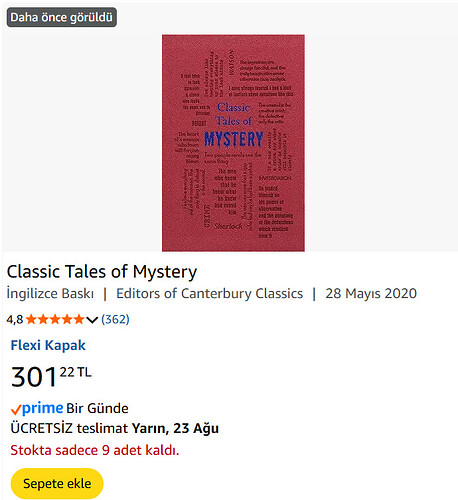Viewport: 458px width, 500px height.
Task: Click the İngilizce Baskı edition label
Action: (x=50, y=293)
